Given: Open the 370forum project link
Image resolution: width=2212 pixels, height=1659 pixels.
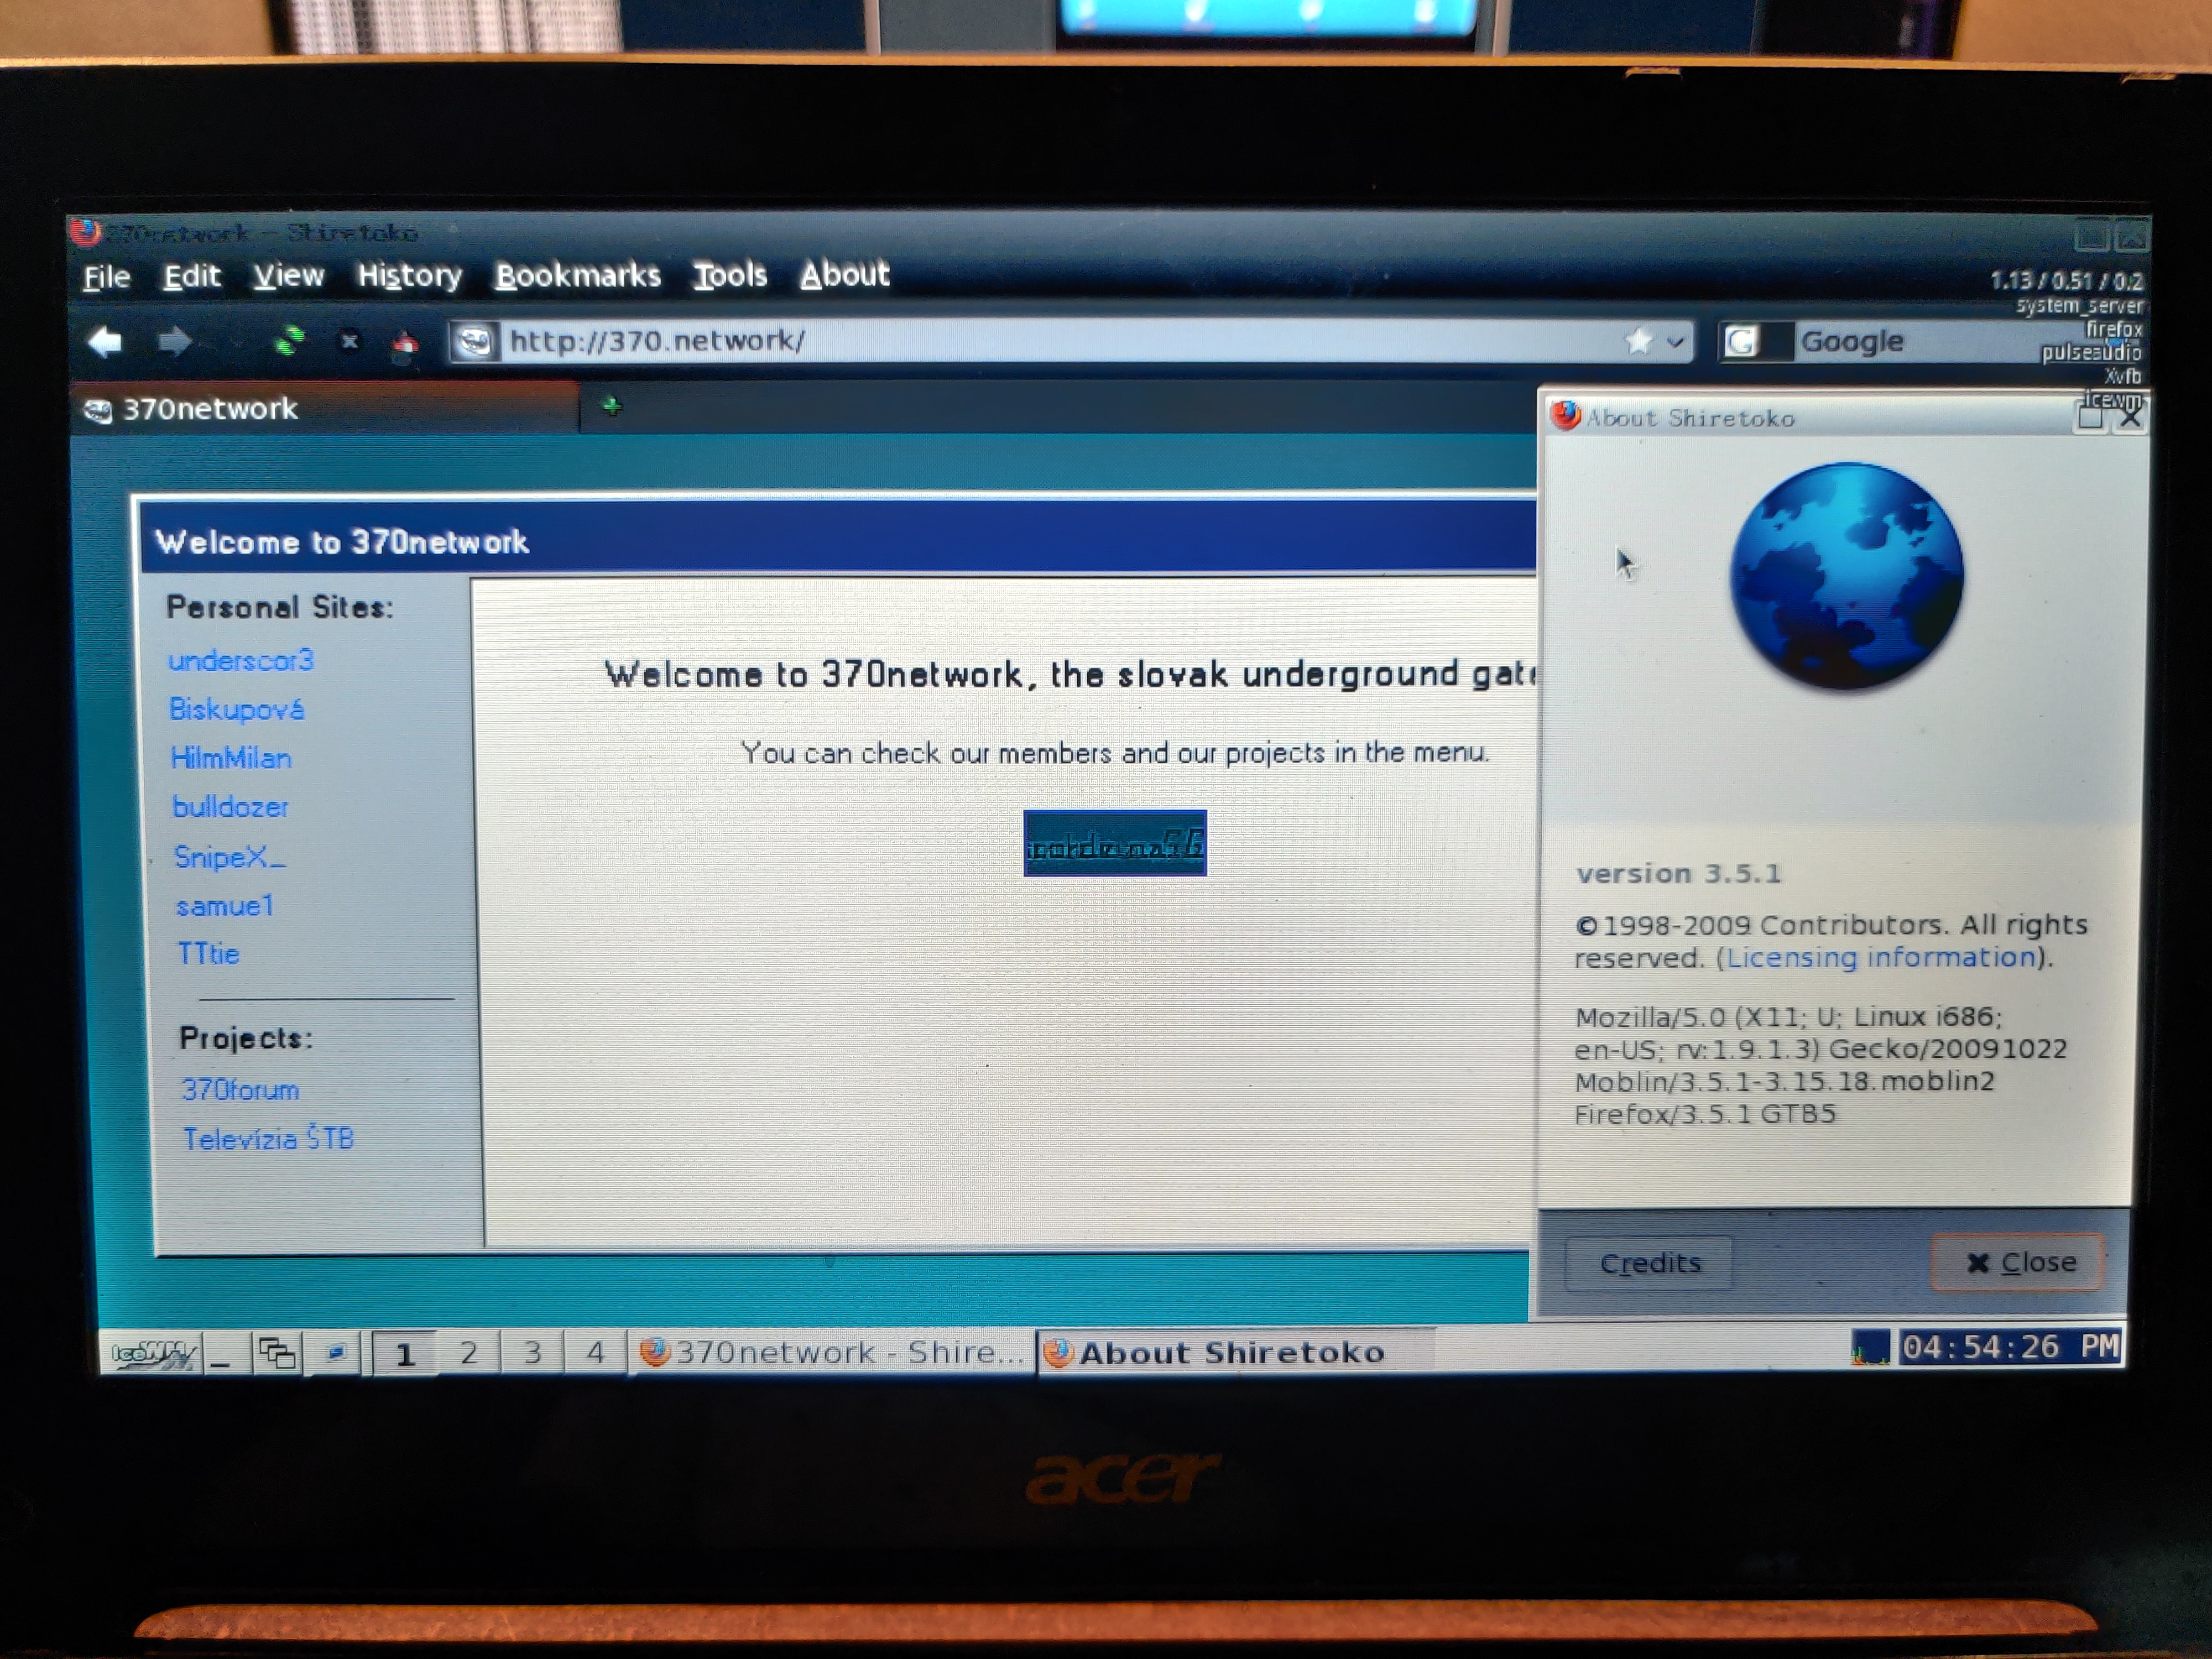Looking at the screenshot, I should point(240,1090).
